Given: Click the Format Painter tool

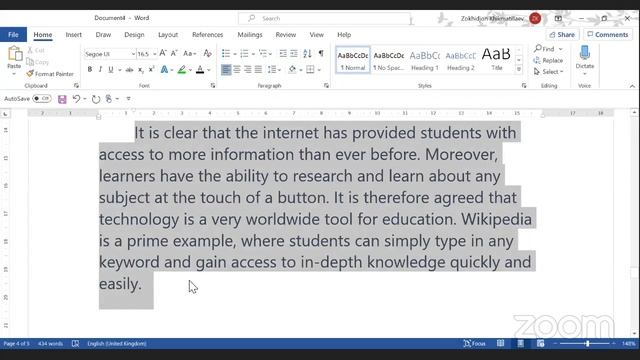Looking at the screenshot, I should point(50,74).
